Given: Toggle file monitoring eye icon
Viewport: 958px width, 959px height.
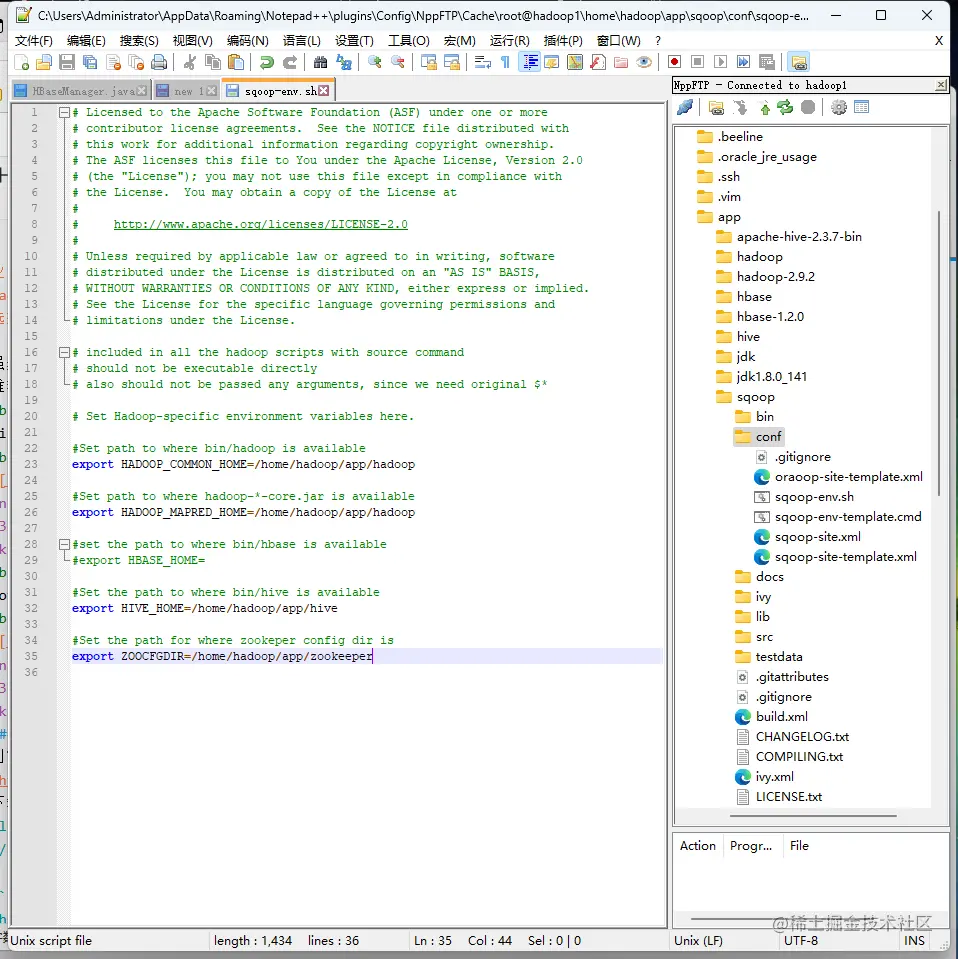Looking at the screenshot, I should [644, 62].
